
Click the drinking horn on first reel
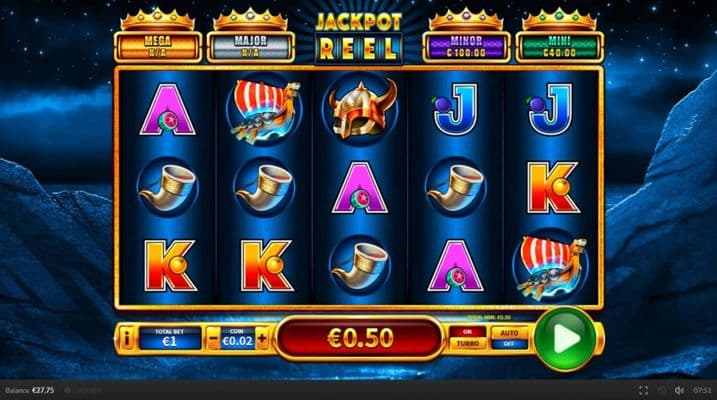(x=168, y=187)
